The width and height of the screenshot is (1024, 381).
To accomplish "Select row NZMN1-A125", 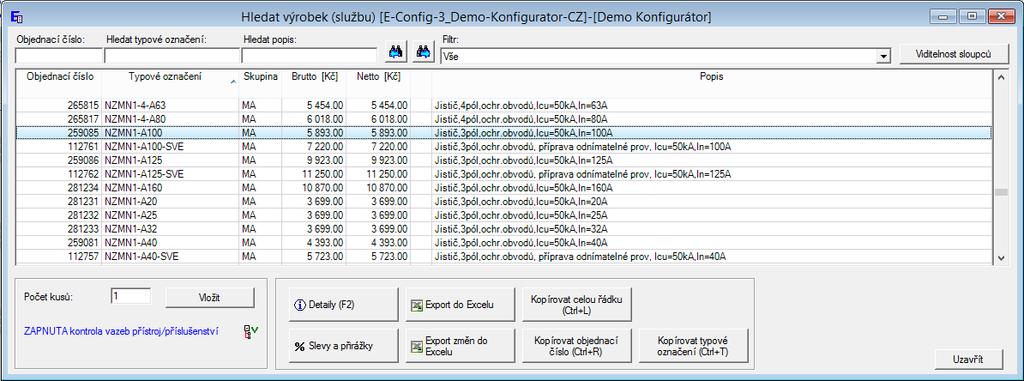I will pos(504,160).
